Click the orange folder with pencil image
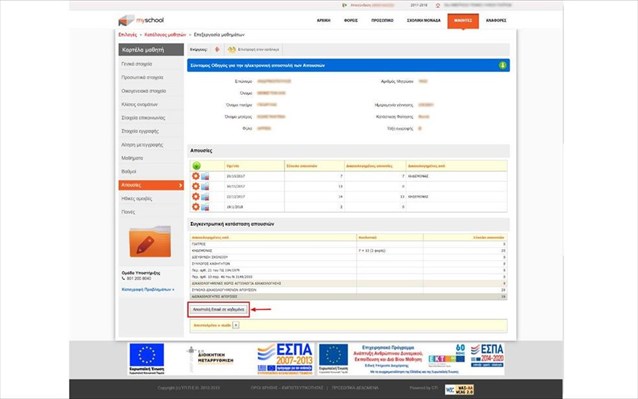The image size is (638, 399). [x=150, y=242]
